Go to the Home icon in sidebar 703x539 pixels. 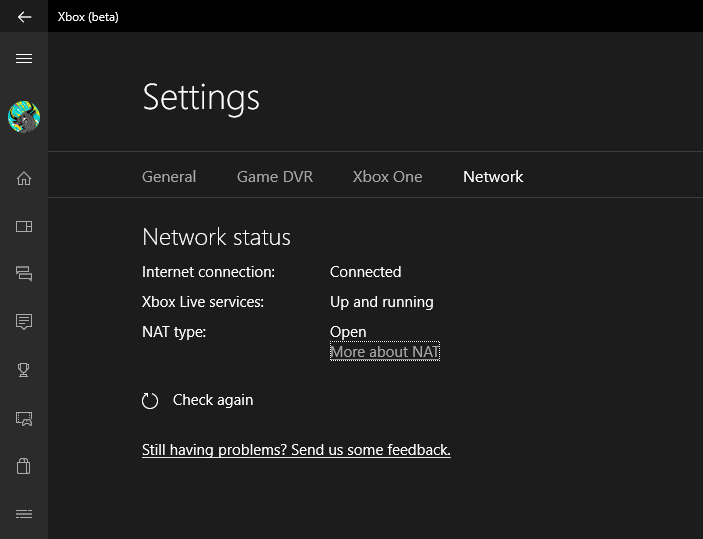(x=24, y=179)
